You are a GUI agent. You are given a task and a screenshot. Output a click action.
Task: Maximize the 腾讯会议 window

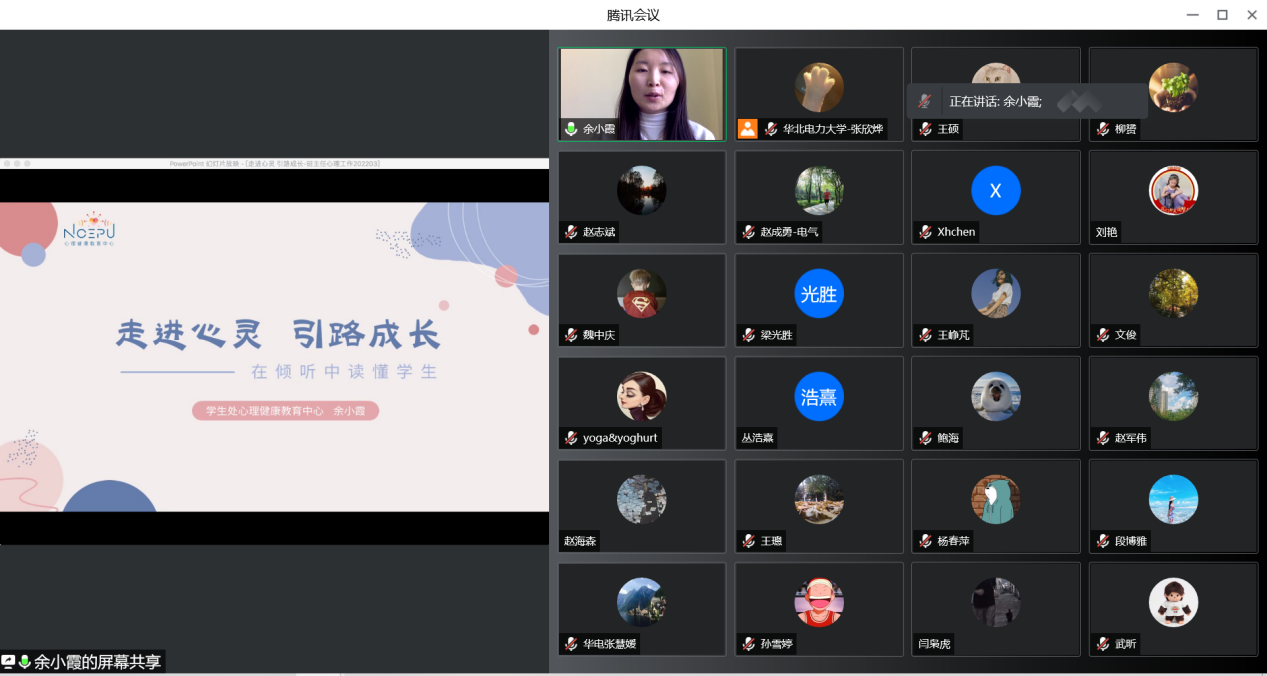point(1222,14)
